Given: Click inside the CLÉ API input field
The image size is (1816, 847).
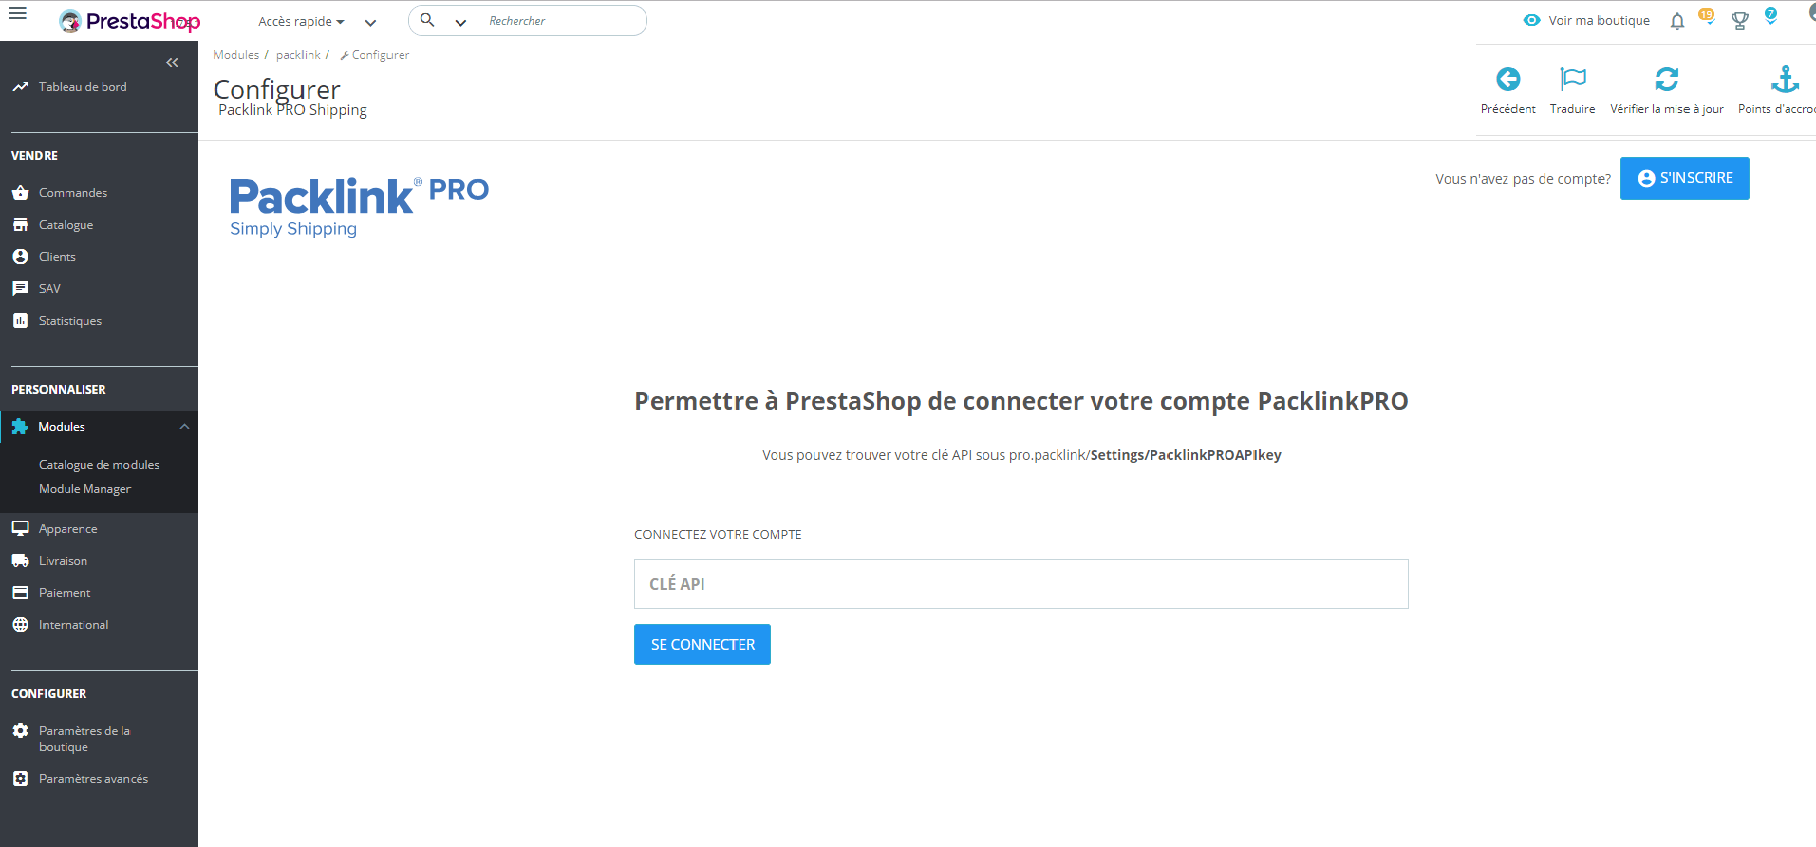Looking at the screenshot, I should (1020, 584).
